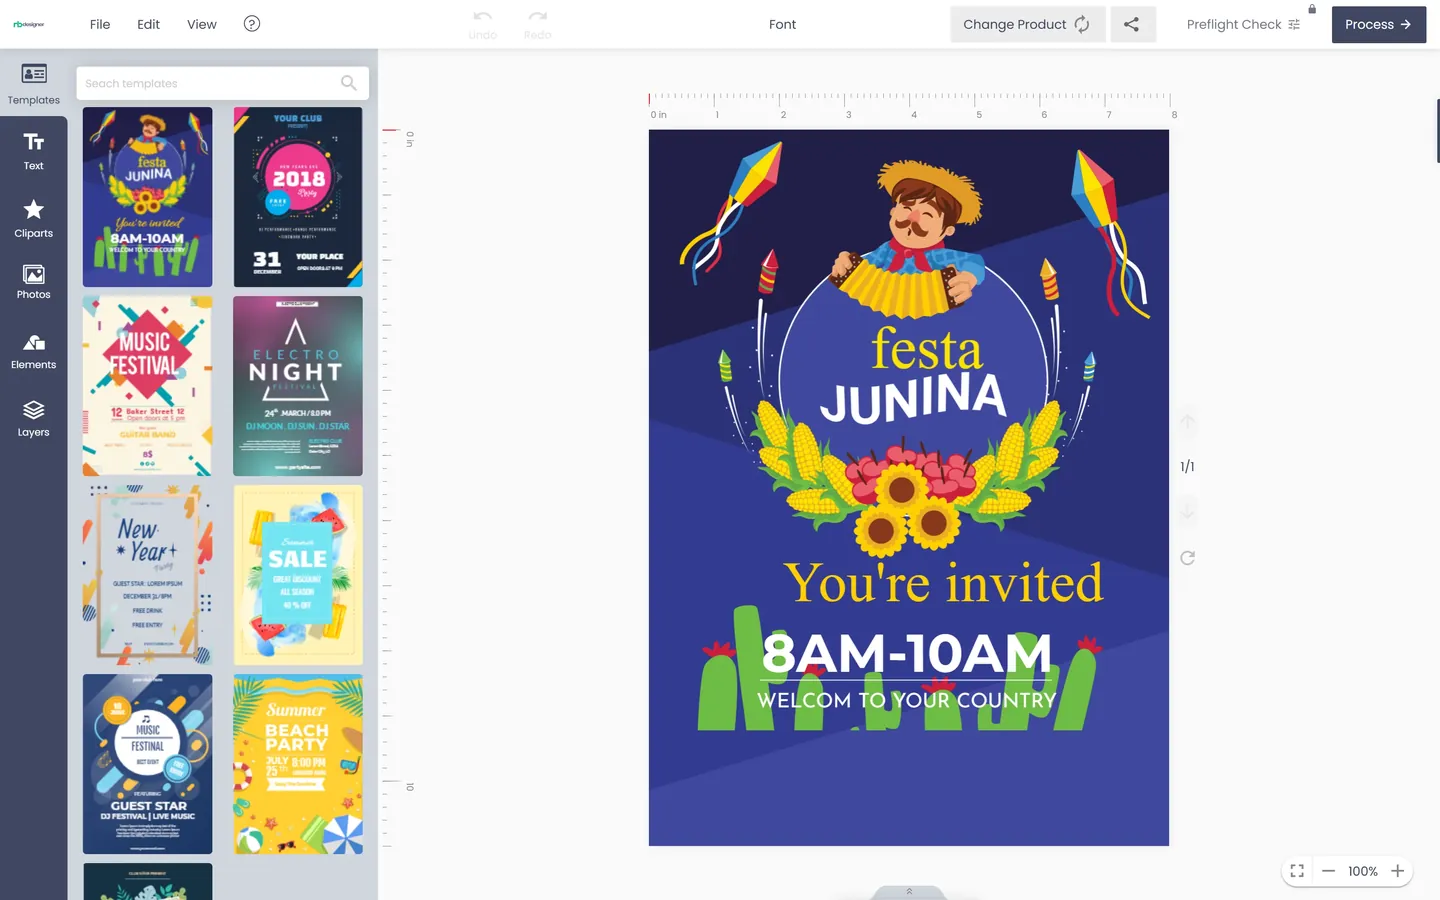Pick the Summer Sale template thumbnail
The image size is (1440, 900).
[298, 575]
